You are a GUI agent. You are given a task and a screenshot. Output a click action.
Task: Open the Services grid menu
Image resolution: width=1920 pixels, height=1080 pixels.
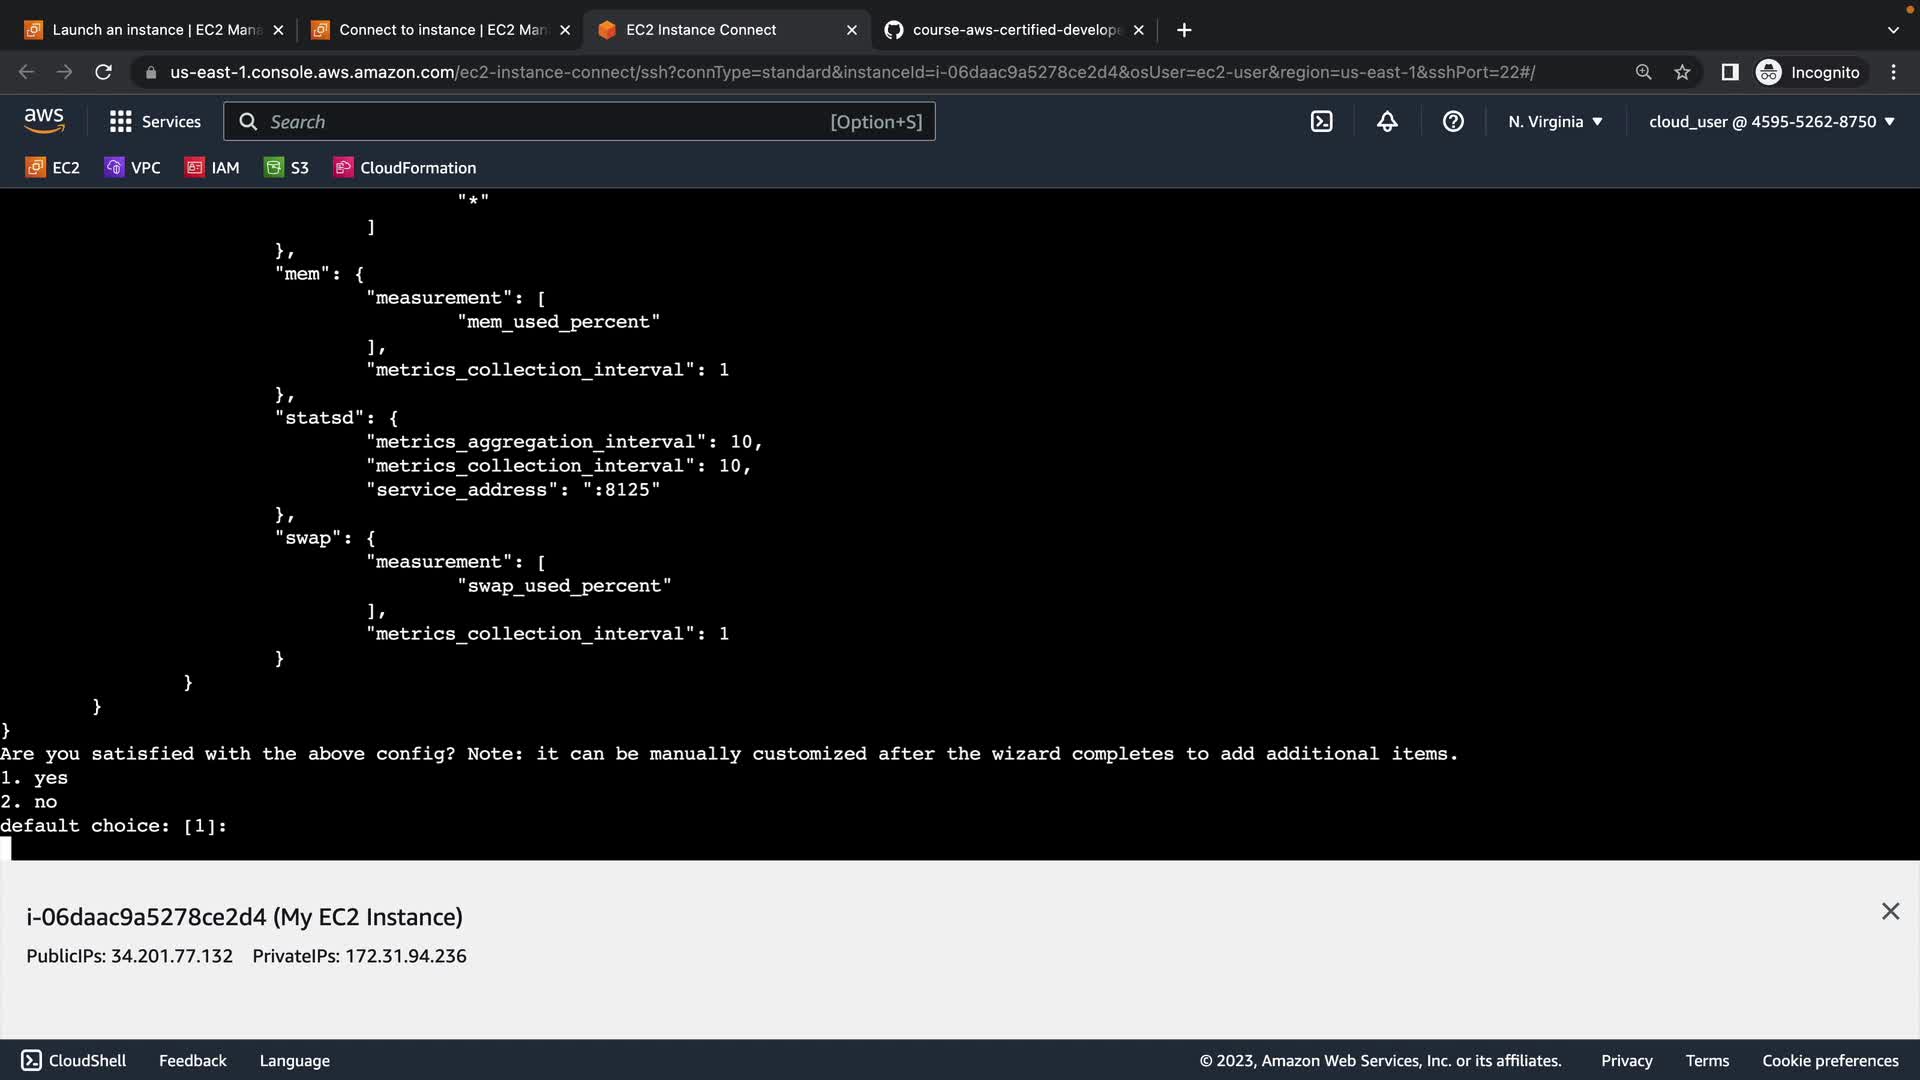[x=155, y=121]
